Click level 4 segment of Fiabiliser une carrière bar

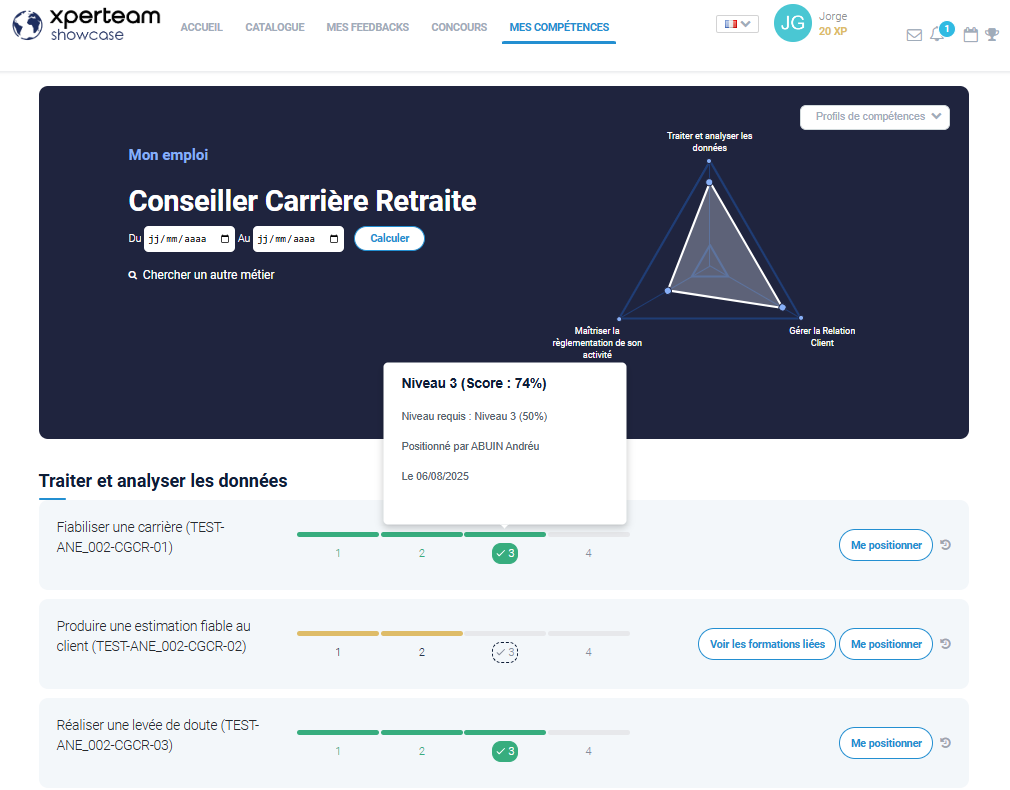point(589,535)
